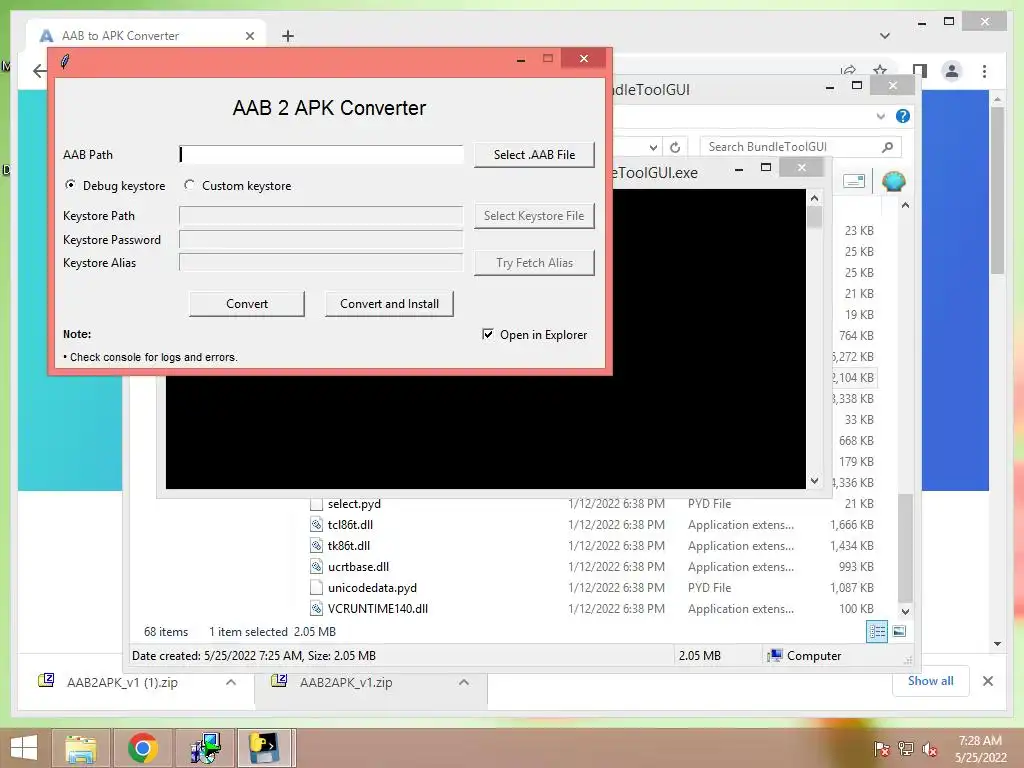Click the feather icon in converter title bar
Image resolution: width=1024 pixels, height=768 pixels.
coord(65,61)
